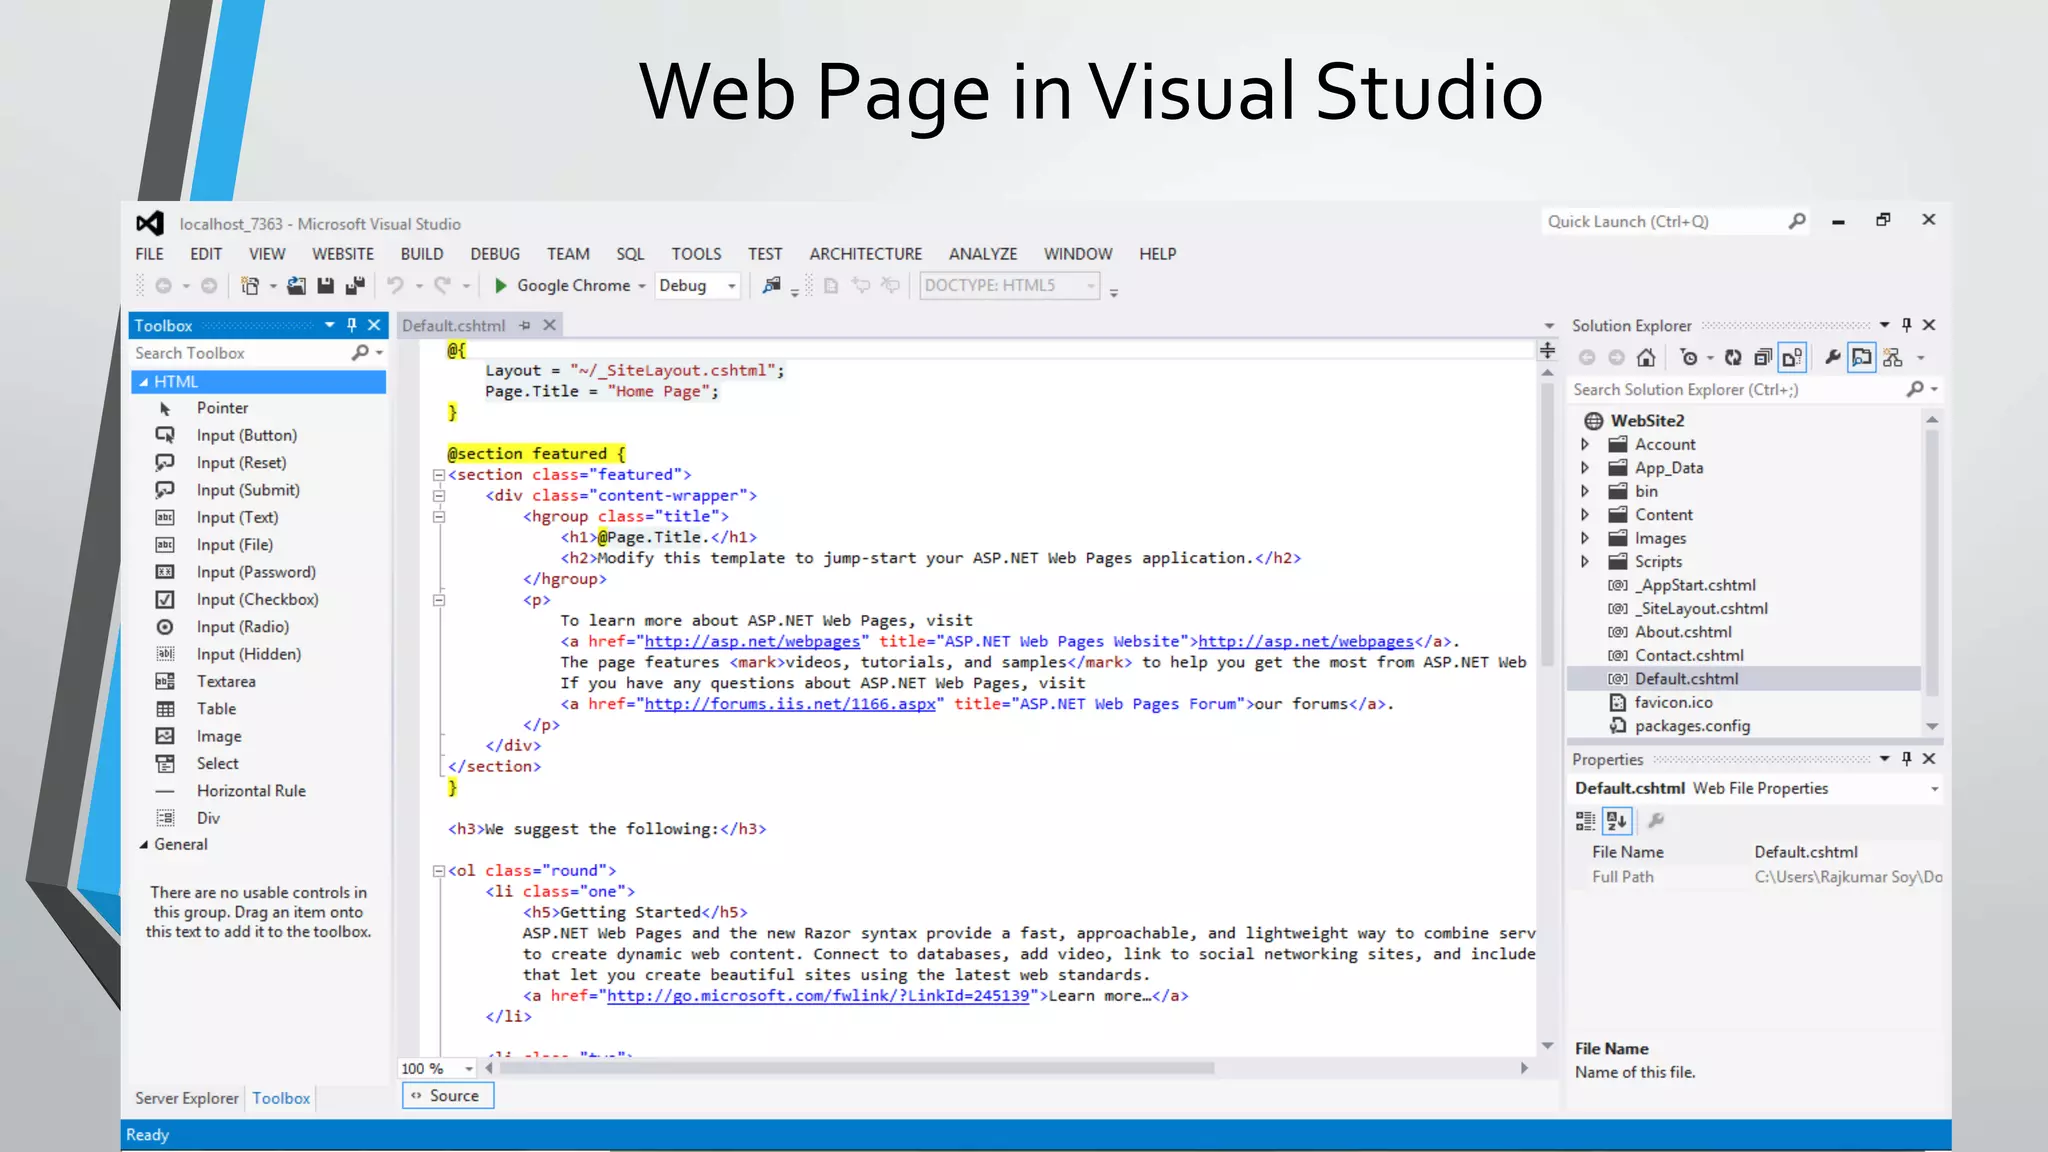Switch to Server Explorer tab
This screenshot has width=2048, height=1152.
(187, 1098)
